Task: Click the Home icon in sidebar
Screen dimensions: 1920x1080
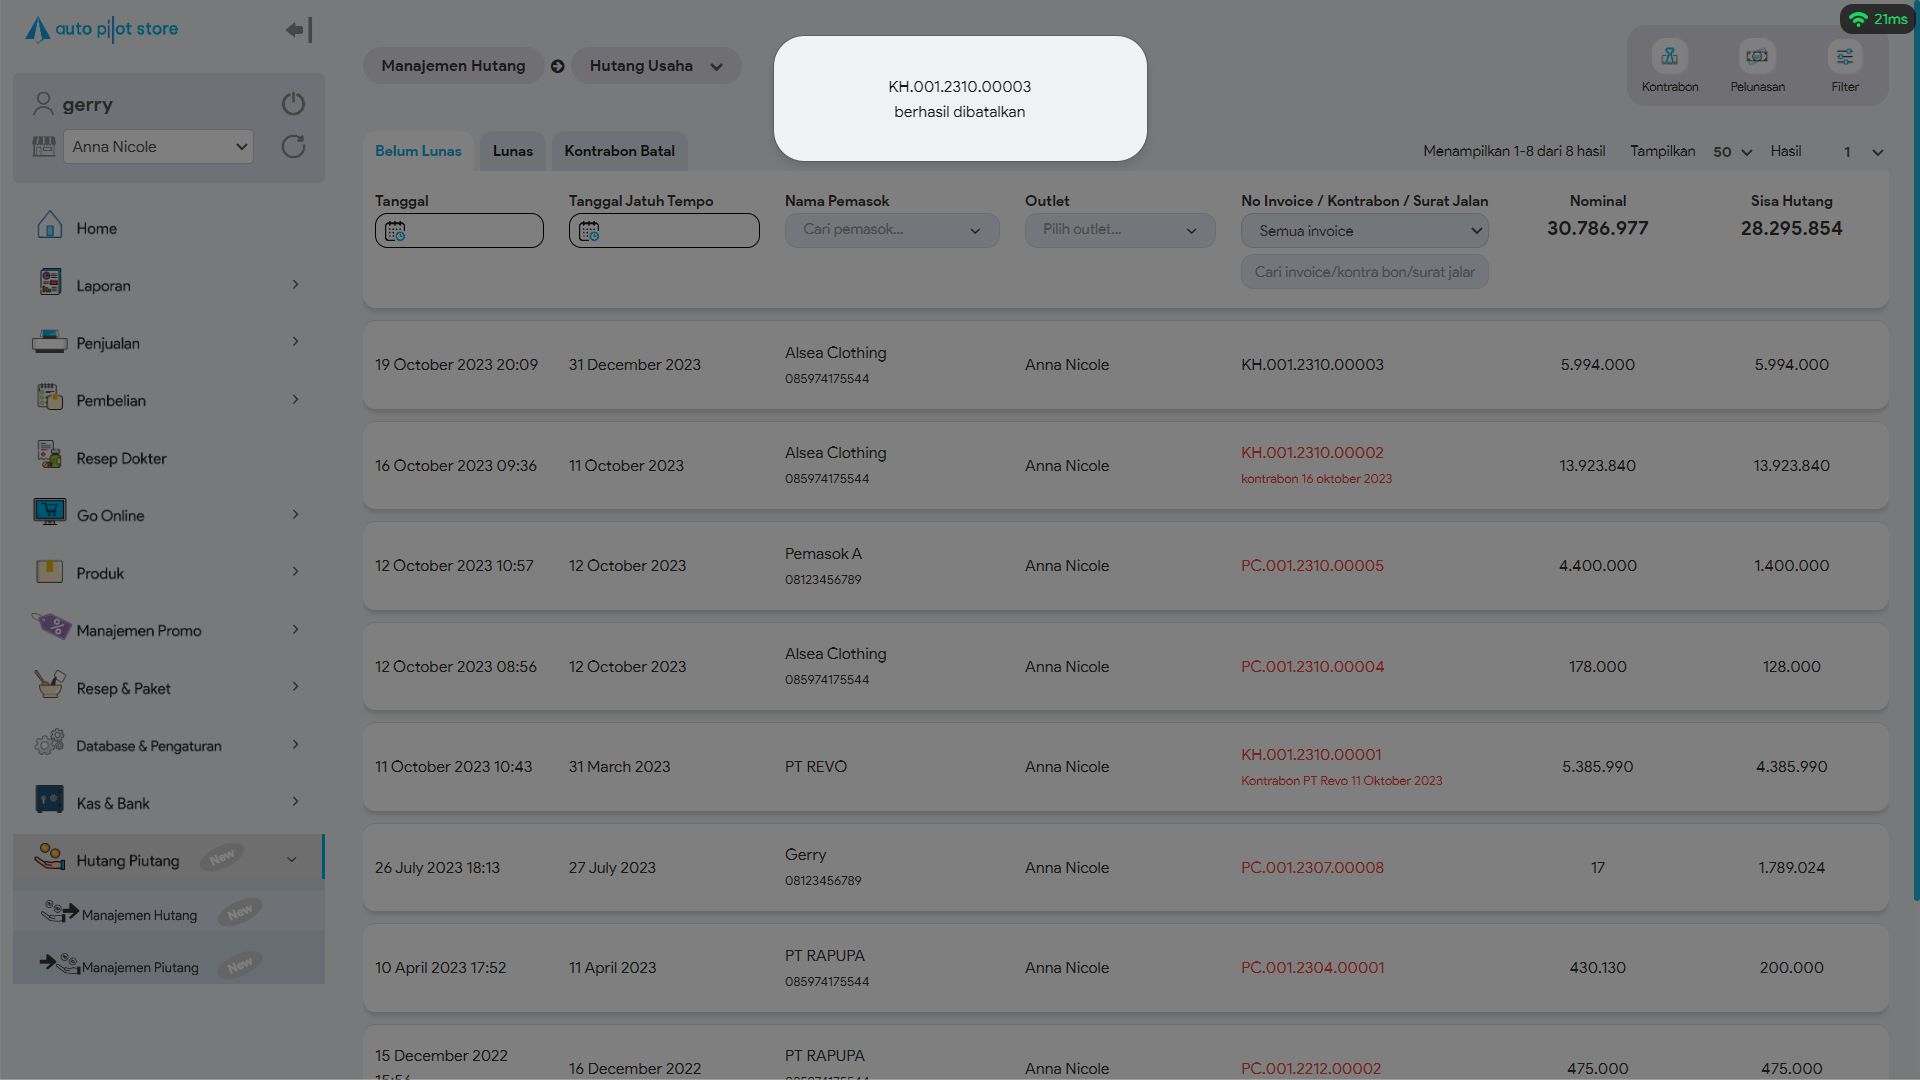Action: pos(50,226)
